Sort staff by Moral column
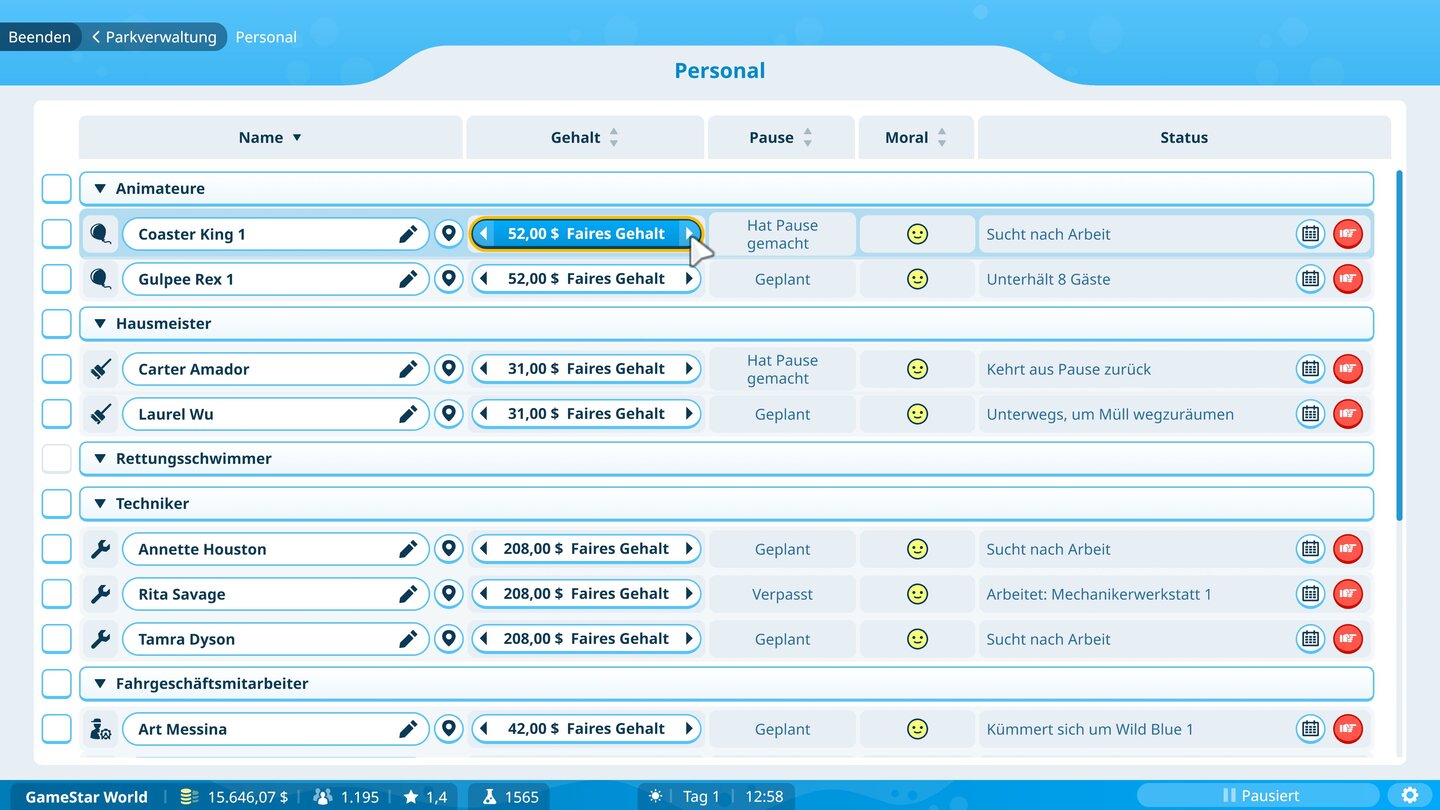Viewport: 1440px width, 810px height. coord(916,138)
